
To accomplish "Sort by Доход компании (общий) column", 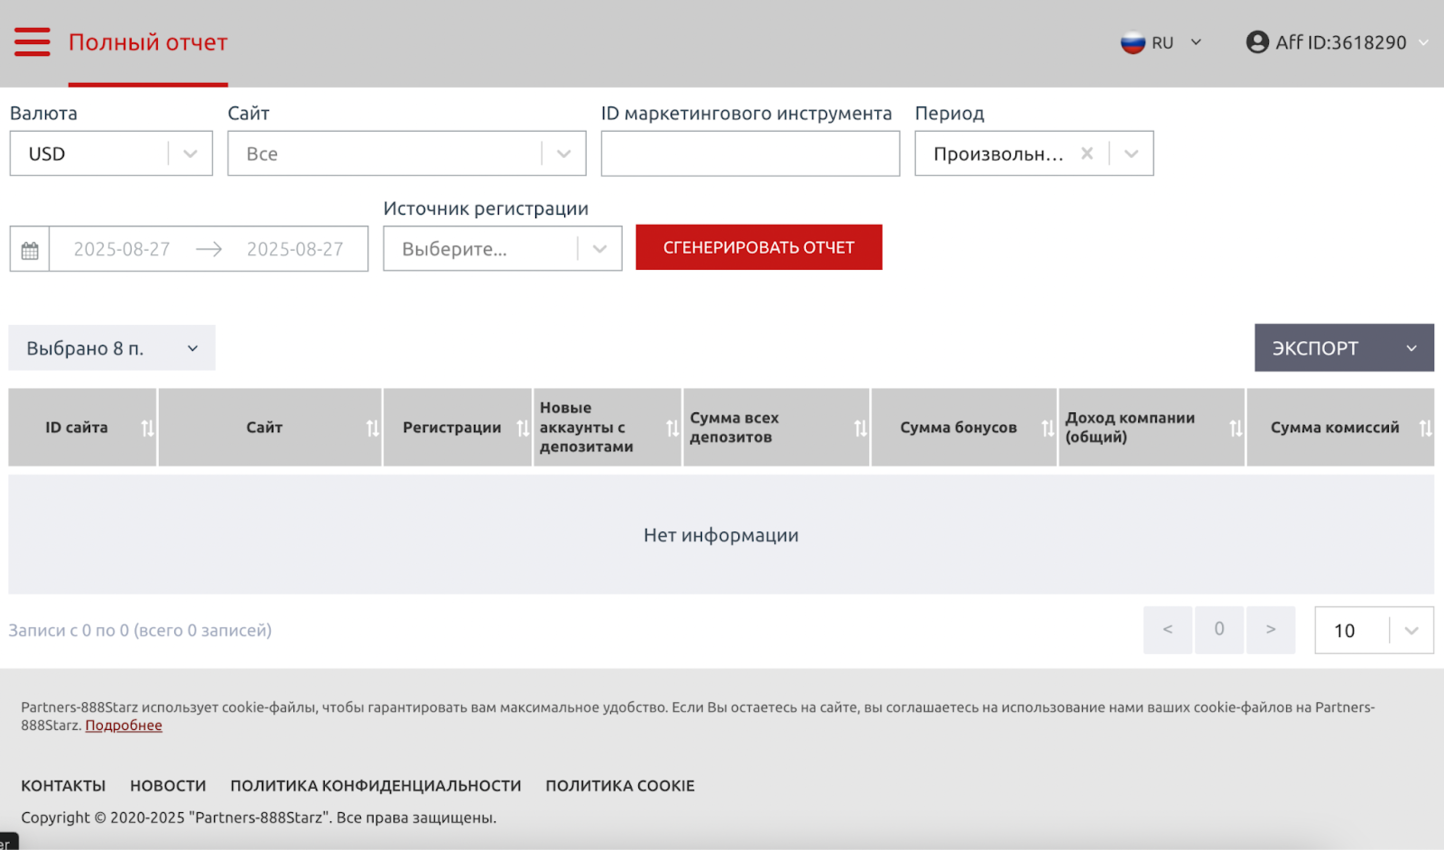I will click(x=1235, y=428).
